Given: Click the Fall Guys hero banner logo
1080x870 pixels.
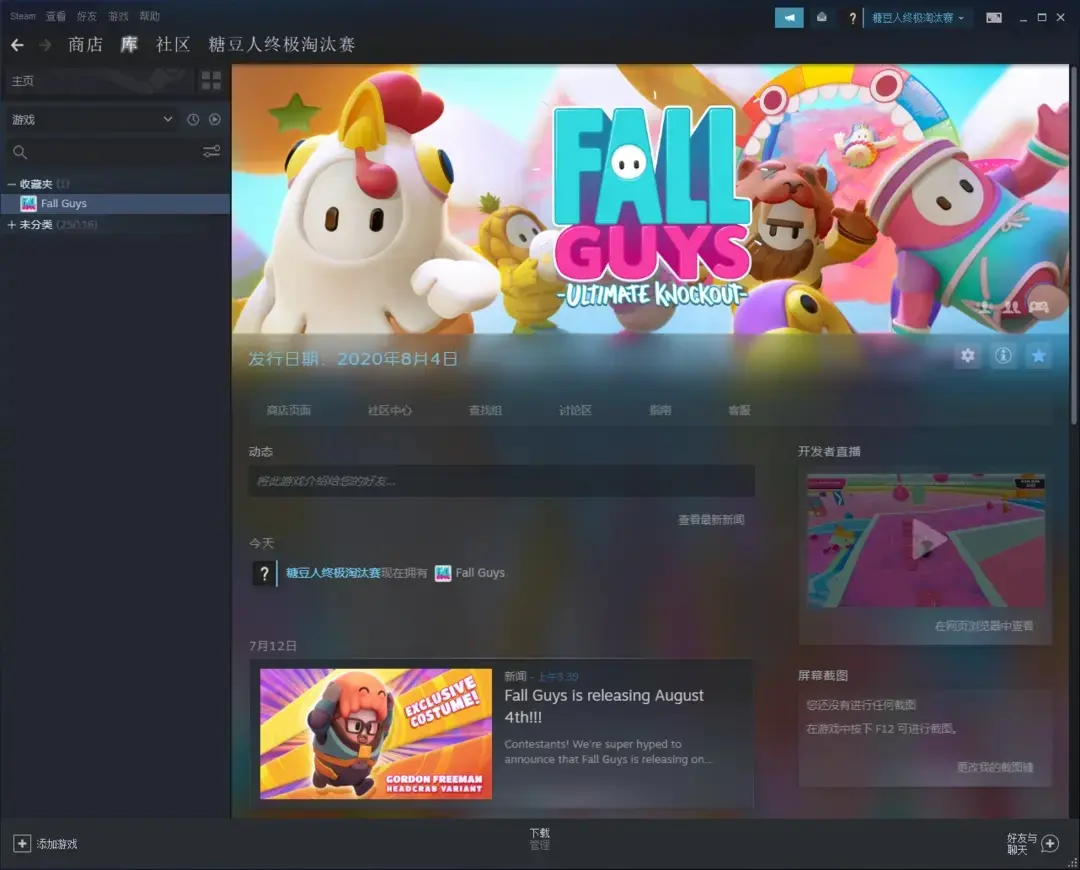Looking at the screenshot, I should [x=652, y=207].
